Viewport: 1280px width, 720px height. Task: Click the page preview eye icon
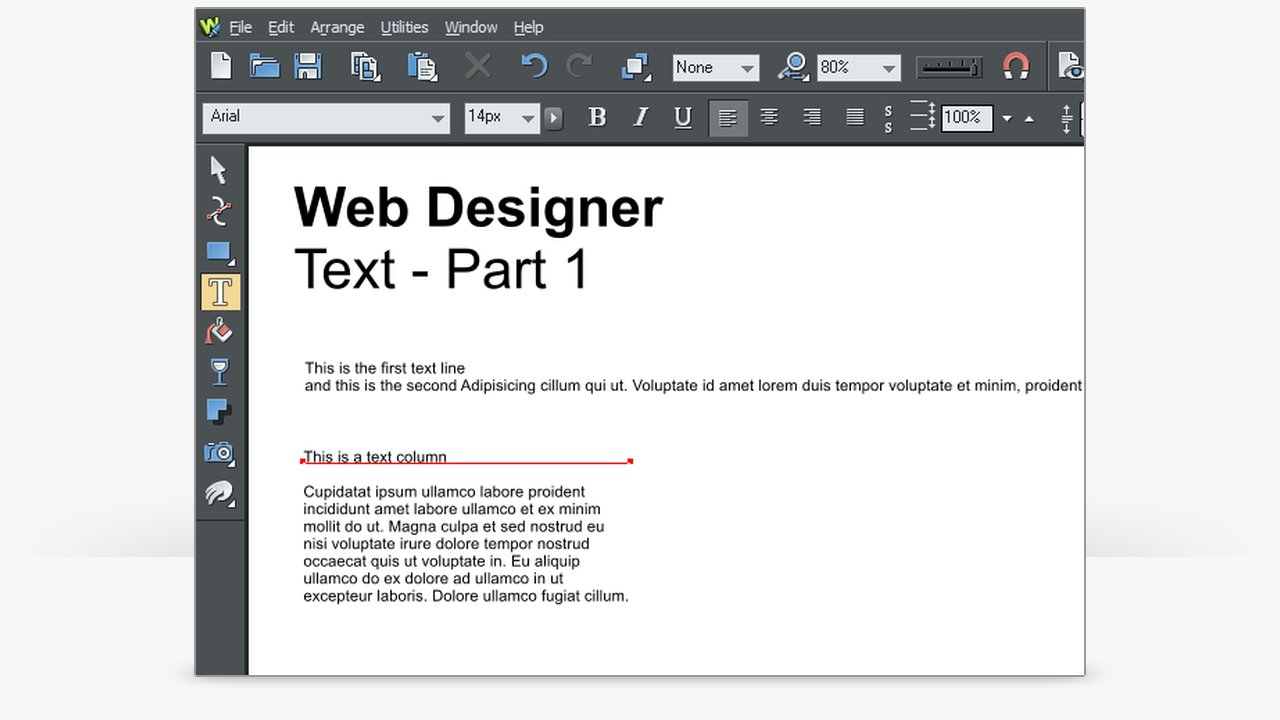(x=1070, y=67)
